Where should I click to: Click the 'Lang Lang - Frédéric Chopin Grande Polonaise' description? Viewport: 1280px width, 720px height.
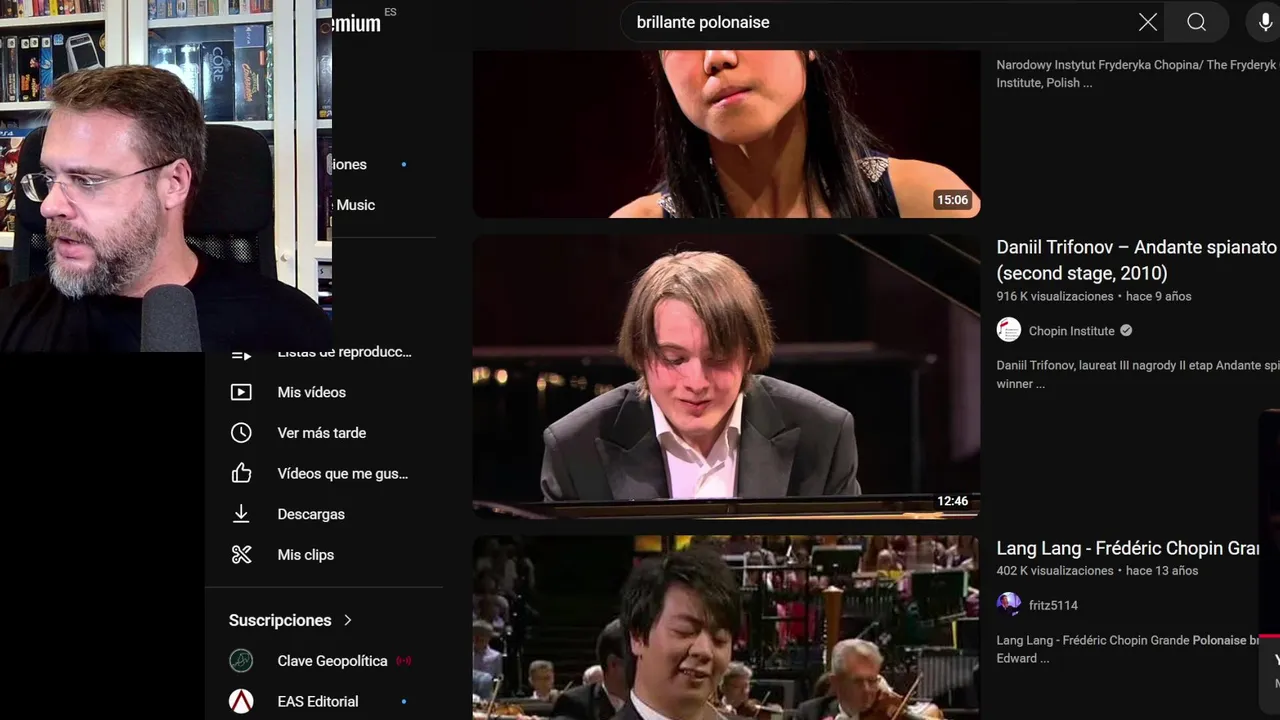pos(1128,649)
